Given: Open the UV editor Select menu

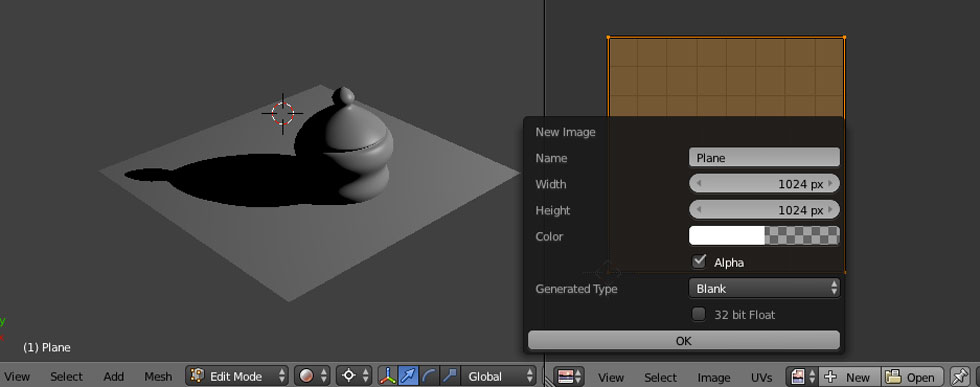Looking at the screenshot, I should (661, 378).
